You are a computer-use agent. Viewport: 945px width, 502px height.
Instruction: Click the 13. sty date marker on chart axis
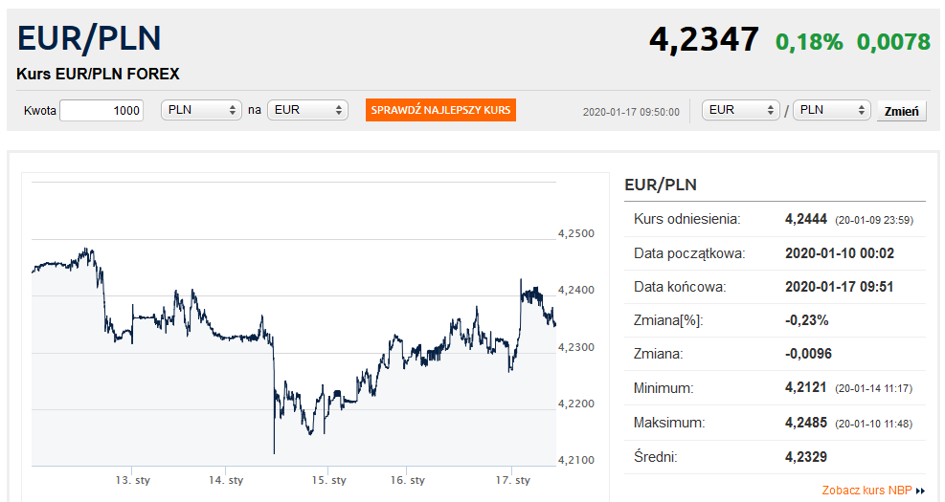pyautogui.click(x=133, y=480)
